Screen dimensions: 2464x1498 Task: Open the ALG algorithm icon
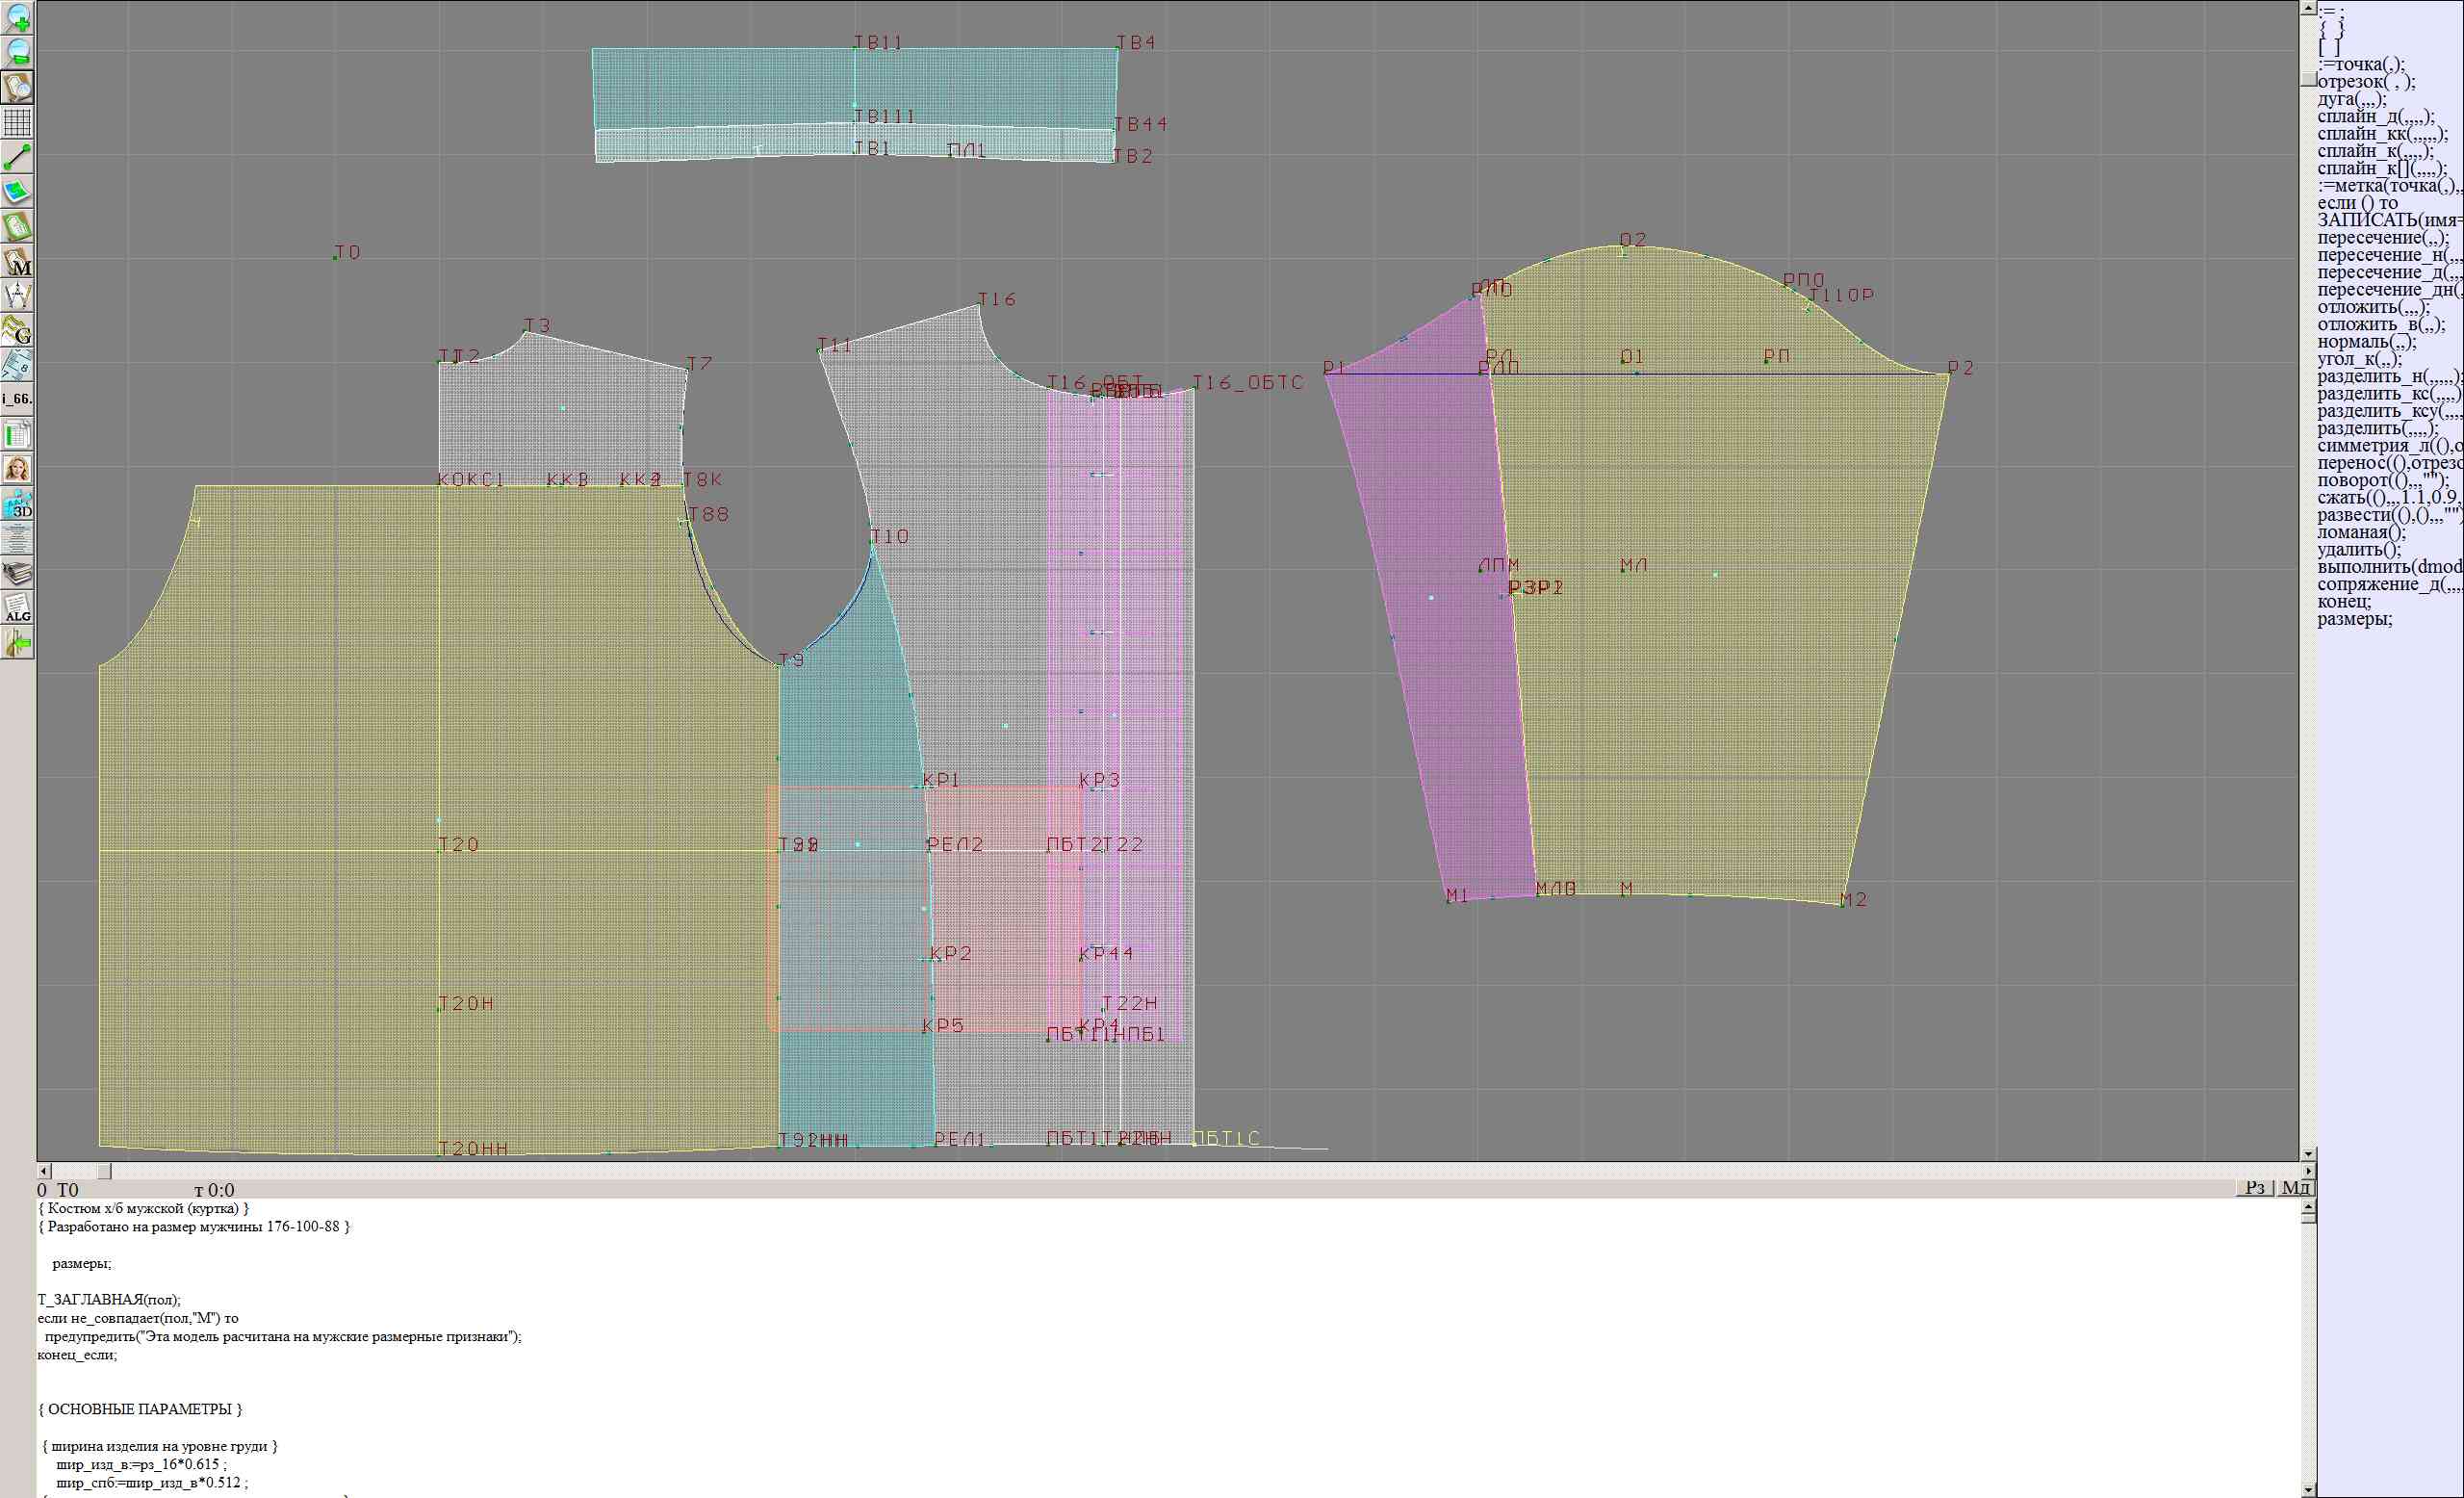click(17, 608)
